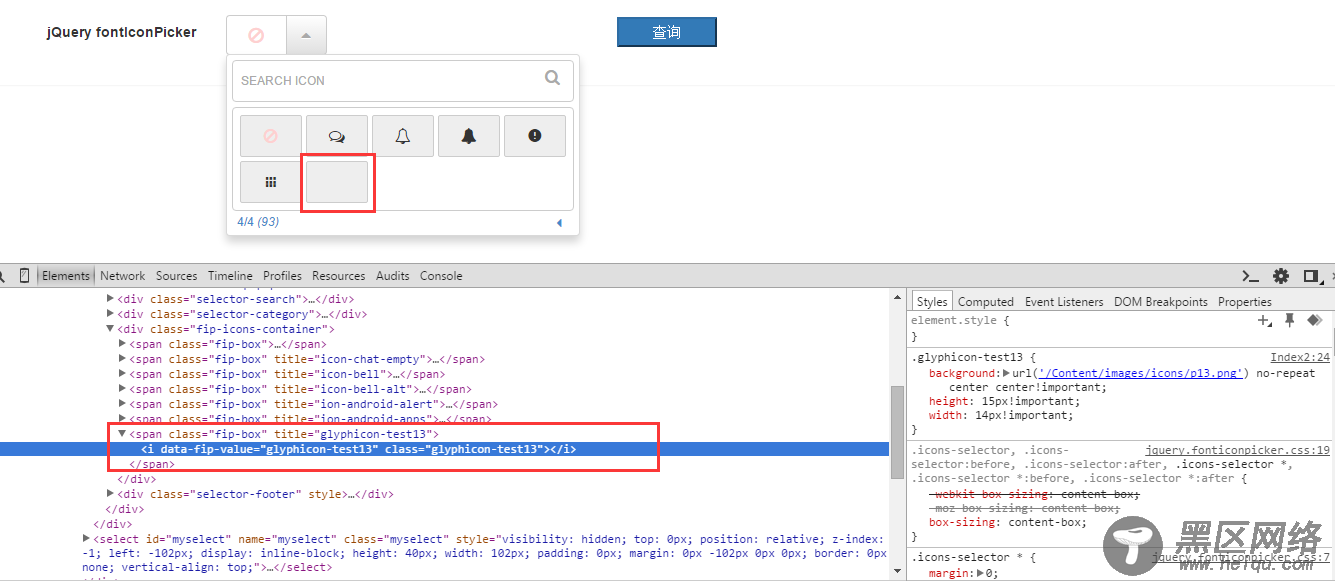Open Index2:24 source link
The height and width of the screenshot is (581, 1335).
(1300, 357)
